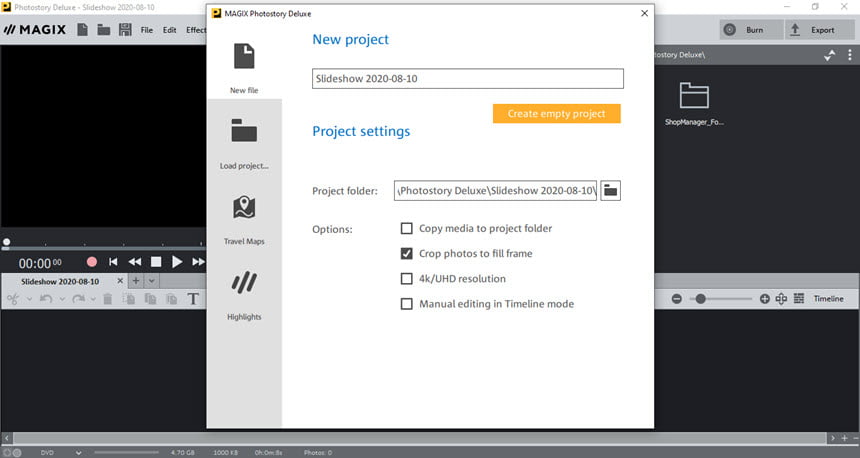Click Create empty project button
The height and width of the screenshot is (458, 860).
557,114
